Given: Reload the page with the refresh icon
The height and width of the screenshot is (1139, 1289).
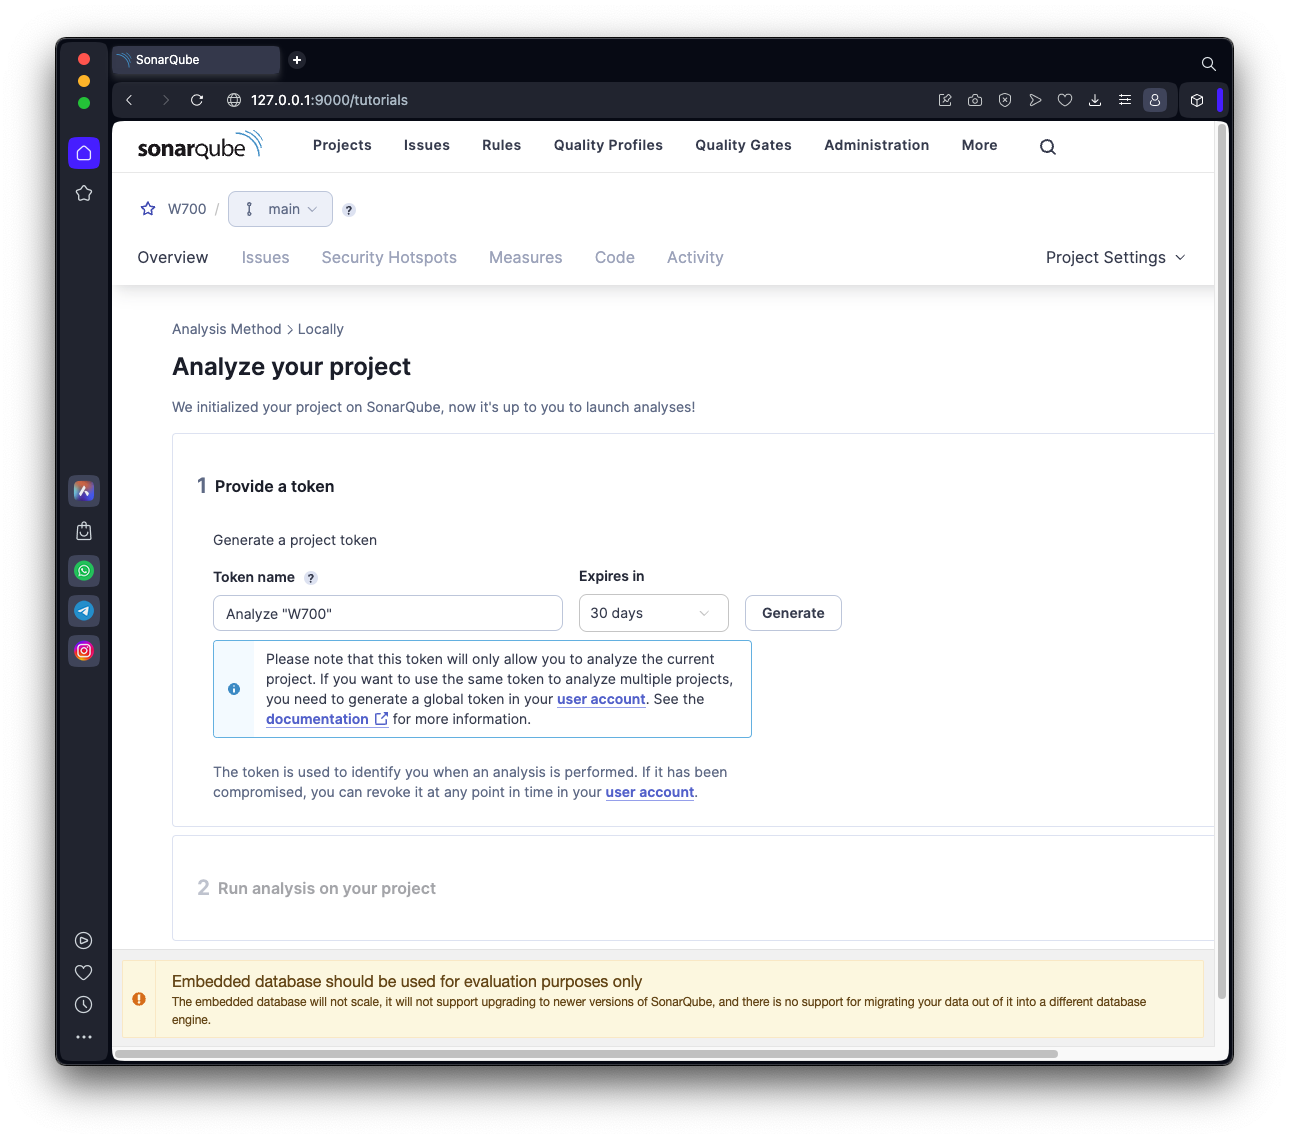Looking at the screenshot, I should (x=197, y=100).
